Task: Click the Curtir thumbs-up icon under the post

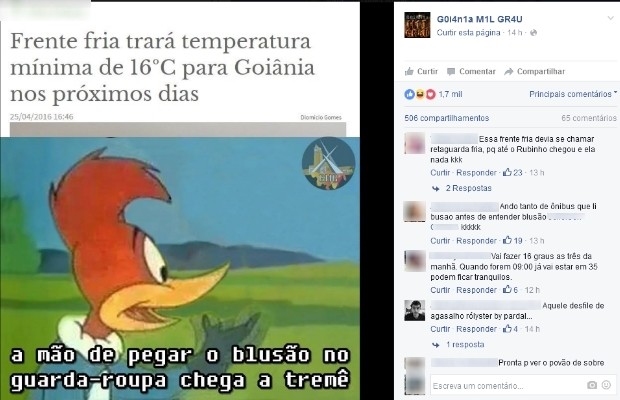Action: point(409,72)
